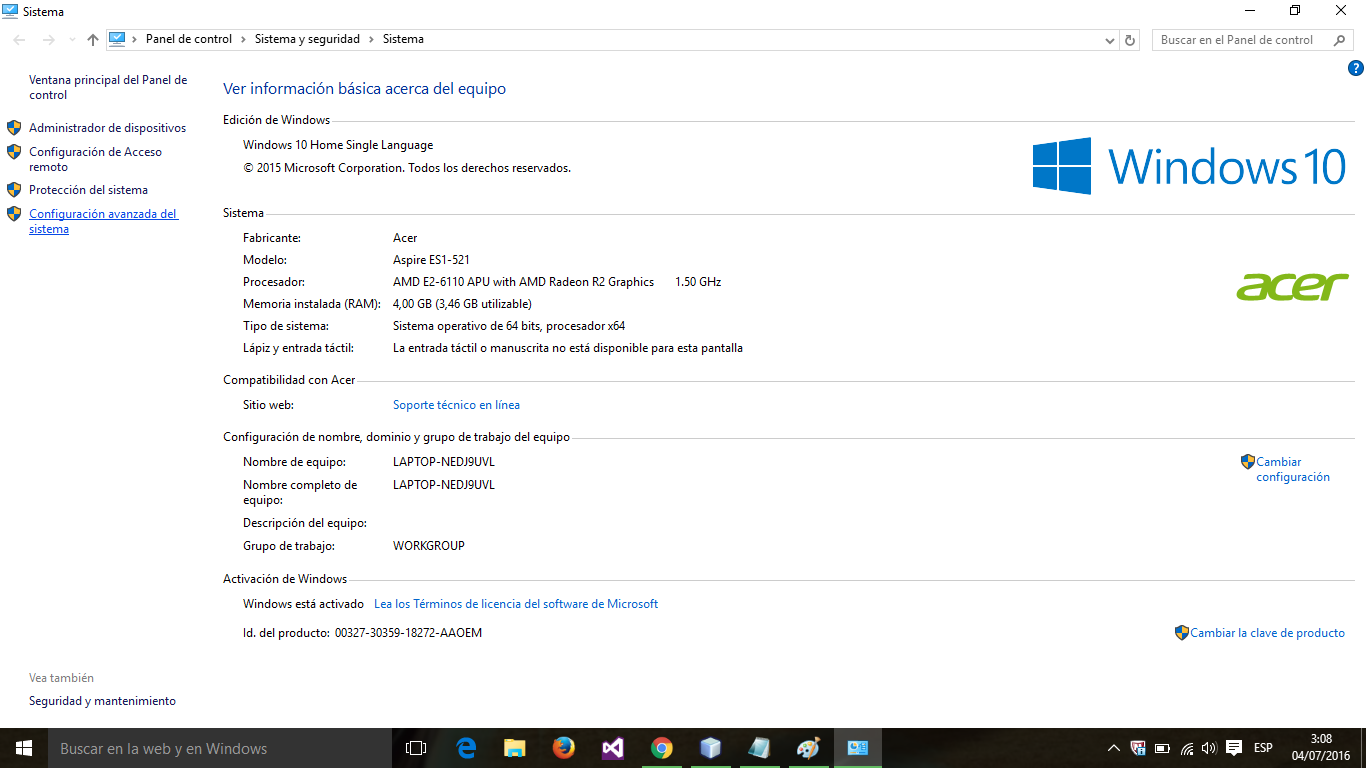Click shield icon beside Cambiar la clave de producto
Viewport: 1366px width, 768px height.
point(1182,633)
